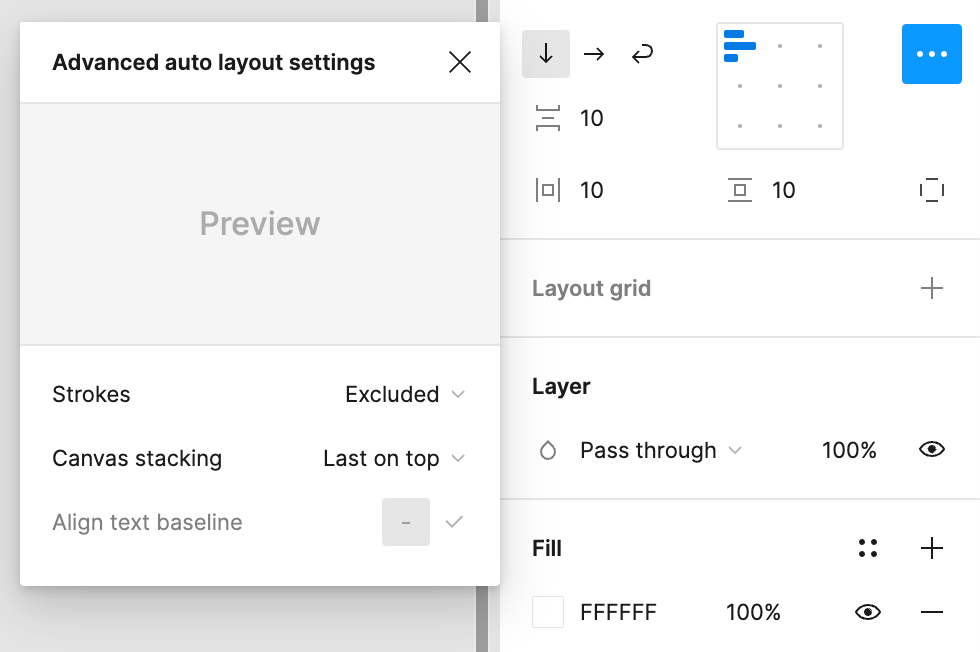Viewport: 980px width, 652px height.
Task: Open advanced layout options with blue dots button
Action: point(931,54)
